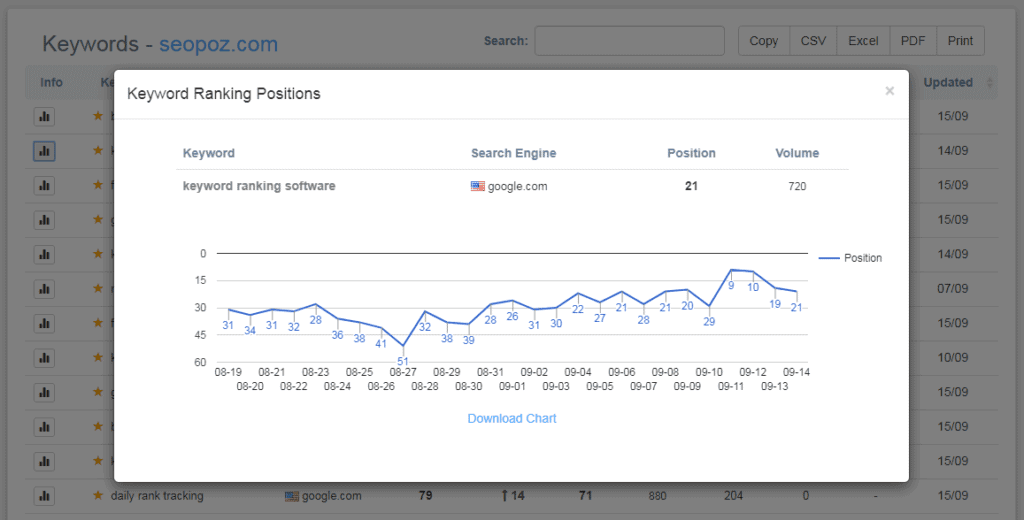The width and height of the screenshot is (1024, 520).
Task: Click the chart data label 19
Action: (775, 304)
